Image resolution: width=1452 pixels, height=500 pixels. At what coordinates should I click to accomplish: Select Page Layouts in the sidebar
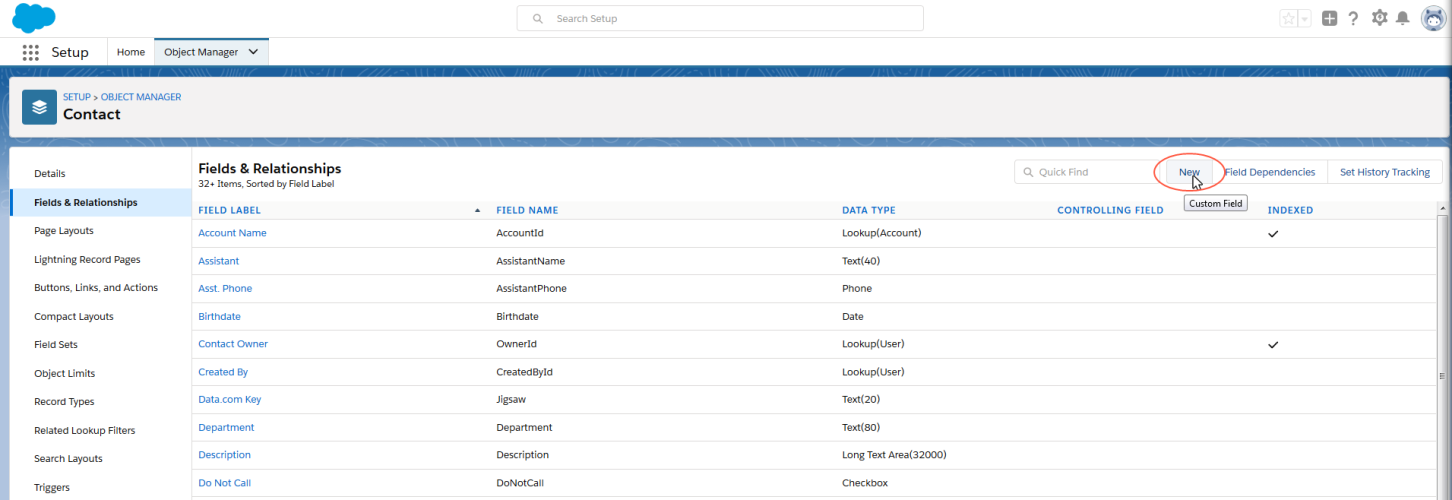64,231
